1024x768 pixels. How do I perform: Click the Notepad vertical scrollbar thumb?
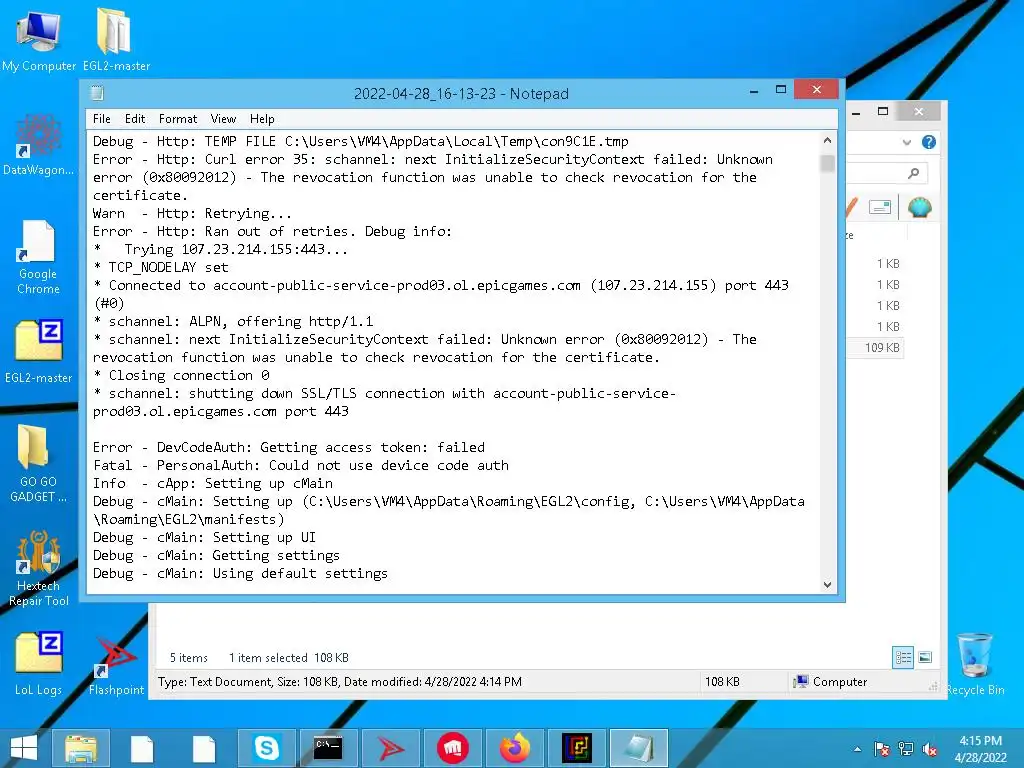[x=827, y=163]
